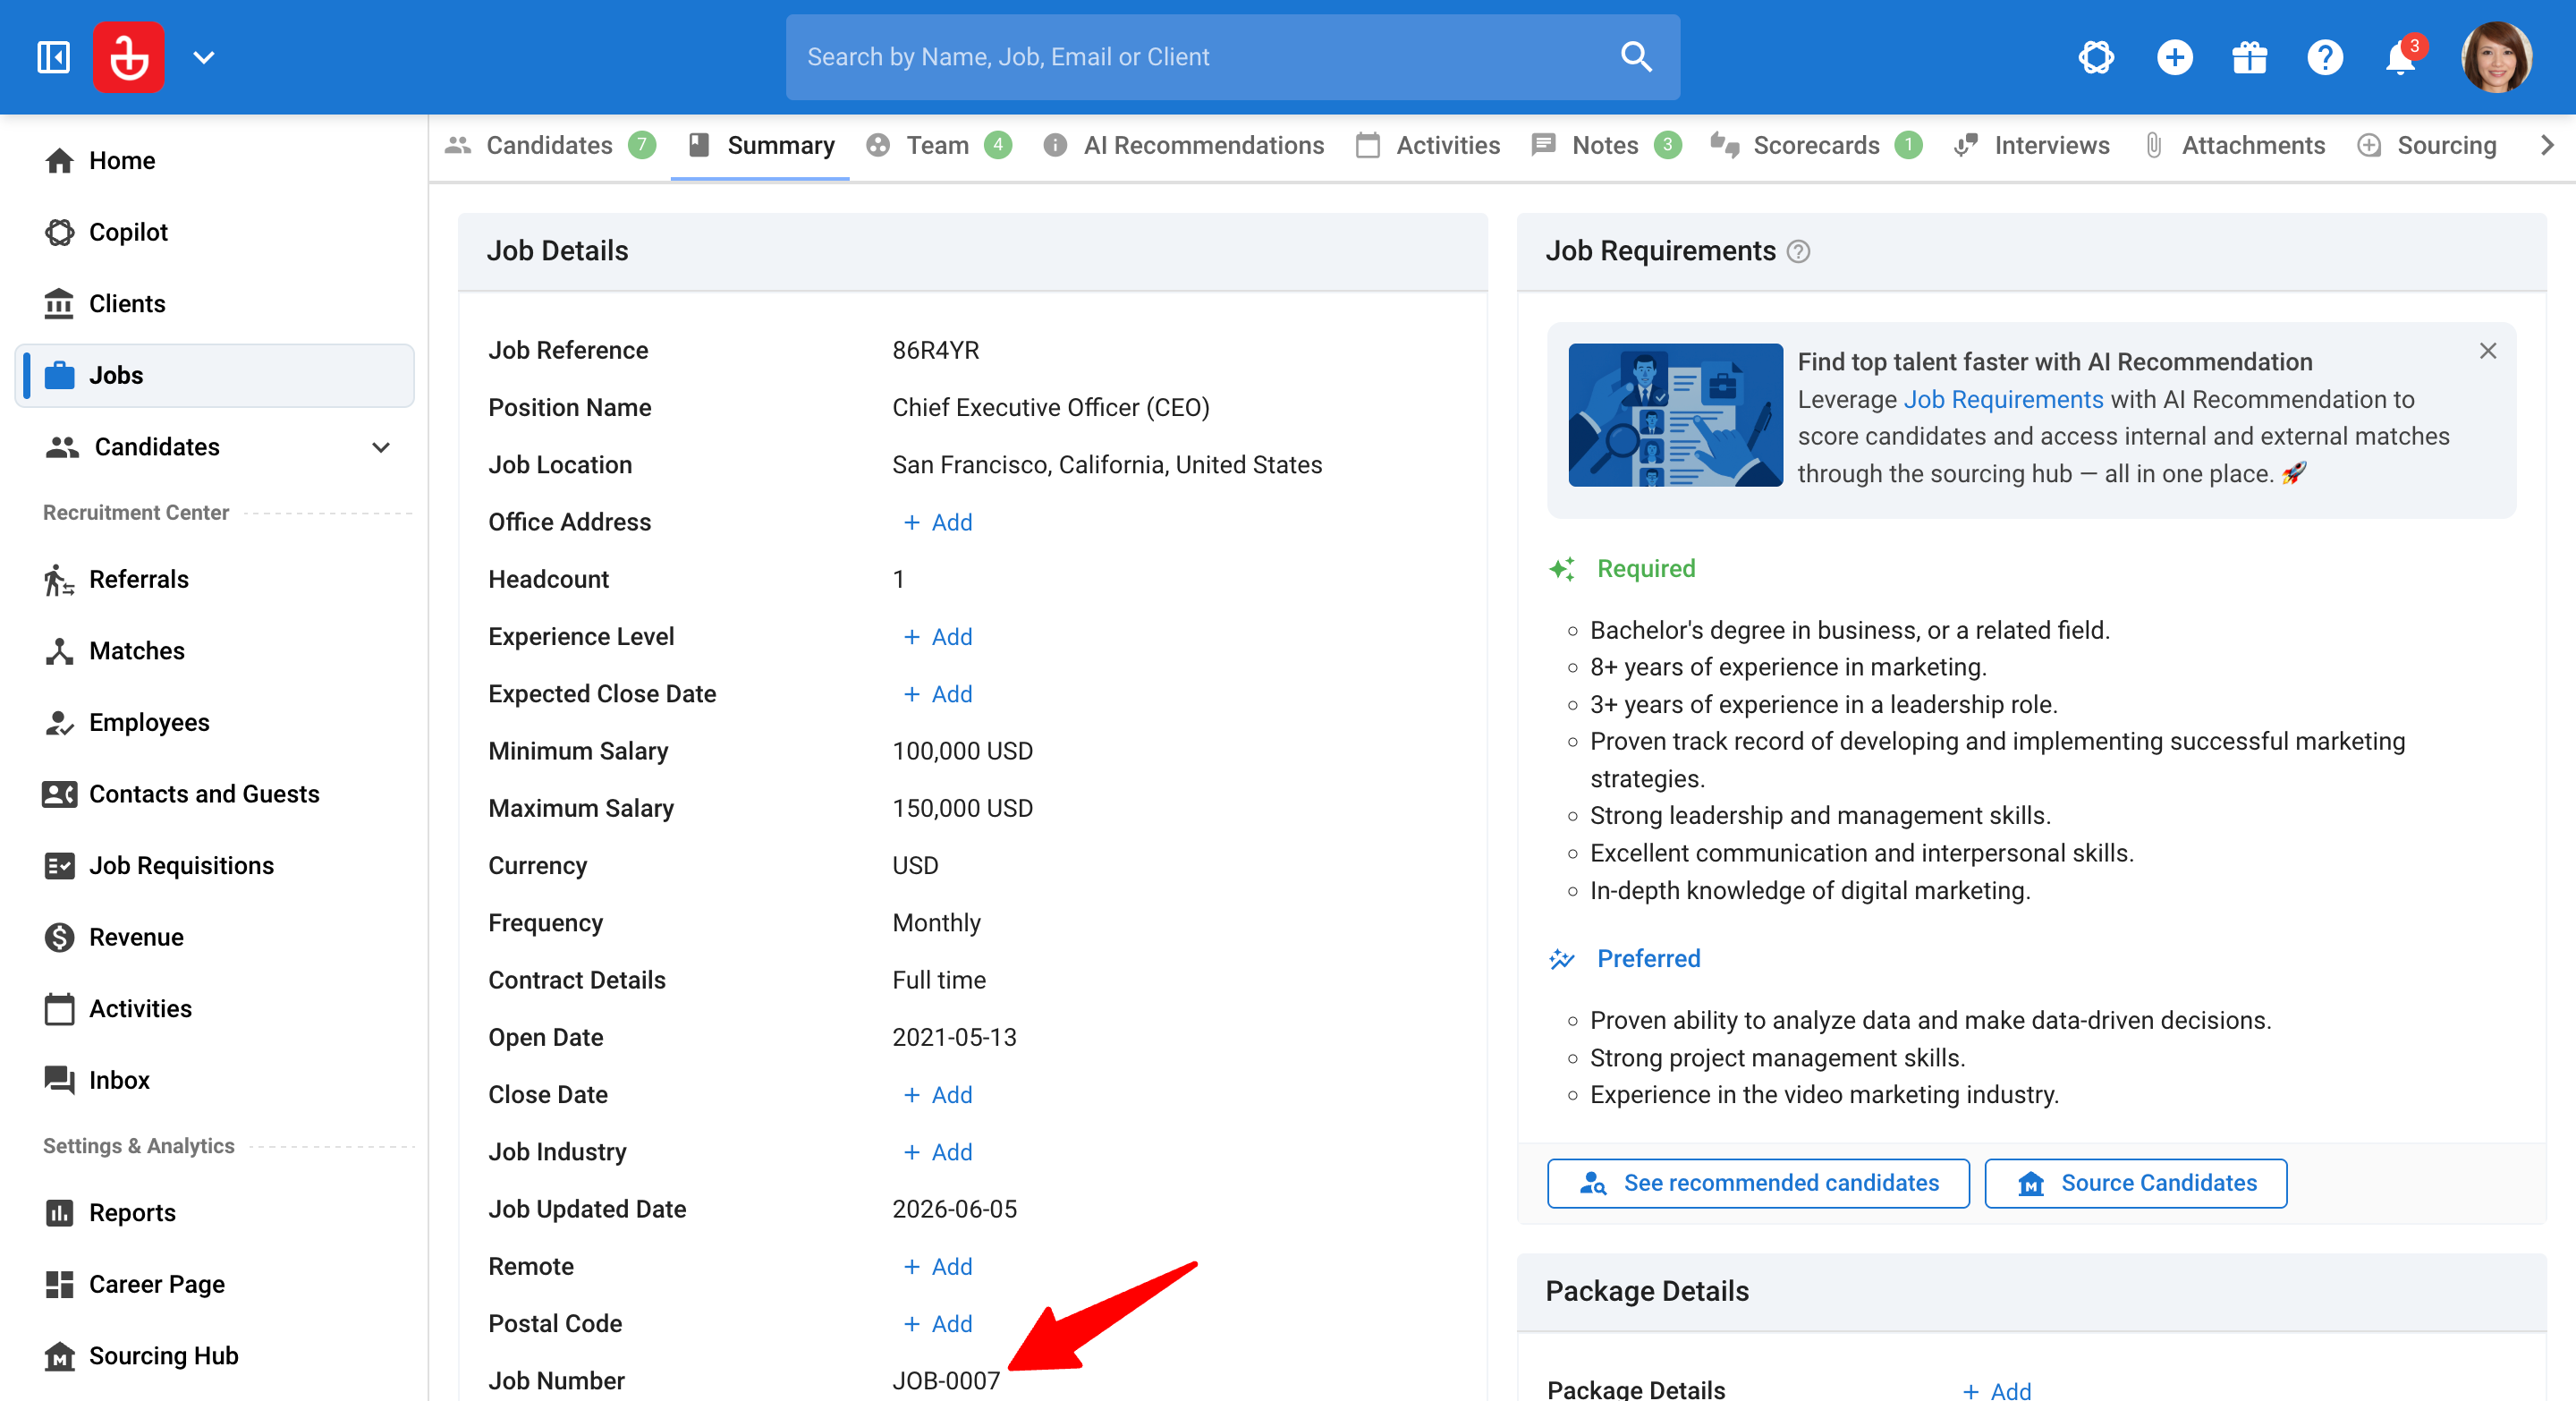Open Copilot from the top bar icon
This screenshot has width=2576, height=1401.
(2096, 57)
